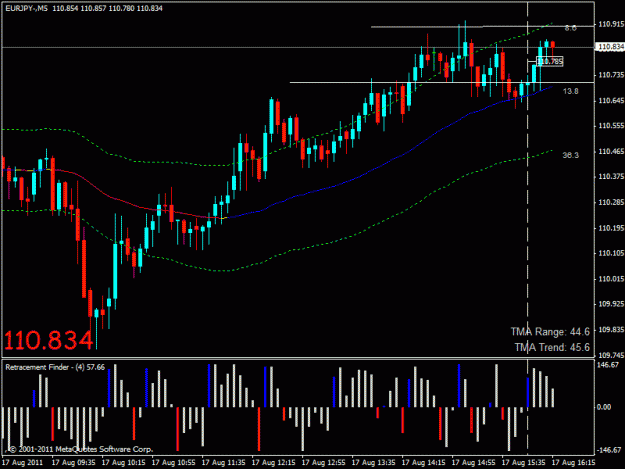
Task: Click the 110.375 price axis label
Action: point(611,177)
